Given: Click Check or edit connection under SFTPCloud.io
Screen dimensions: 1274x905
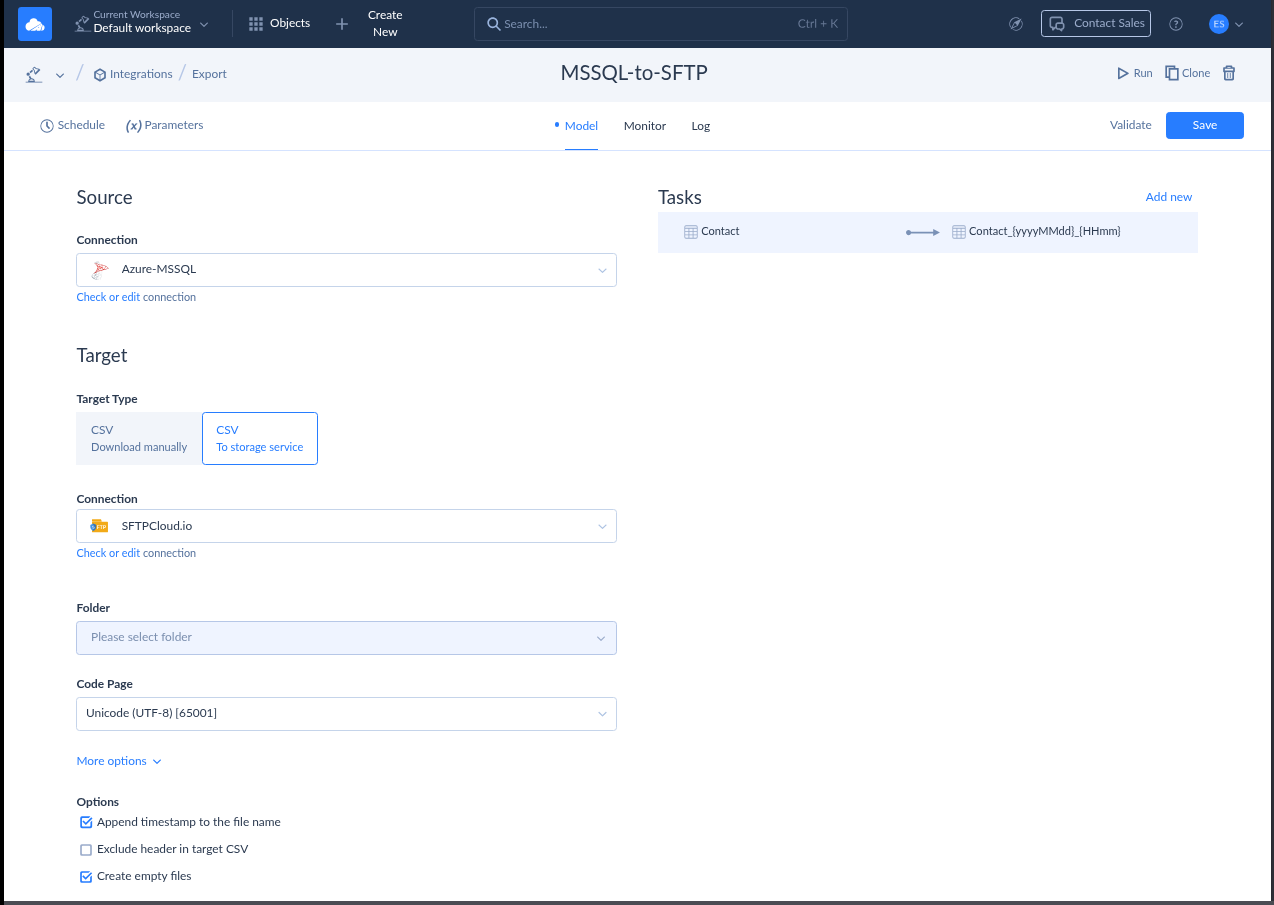Looking at the screenshot, I should 136,552.
